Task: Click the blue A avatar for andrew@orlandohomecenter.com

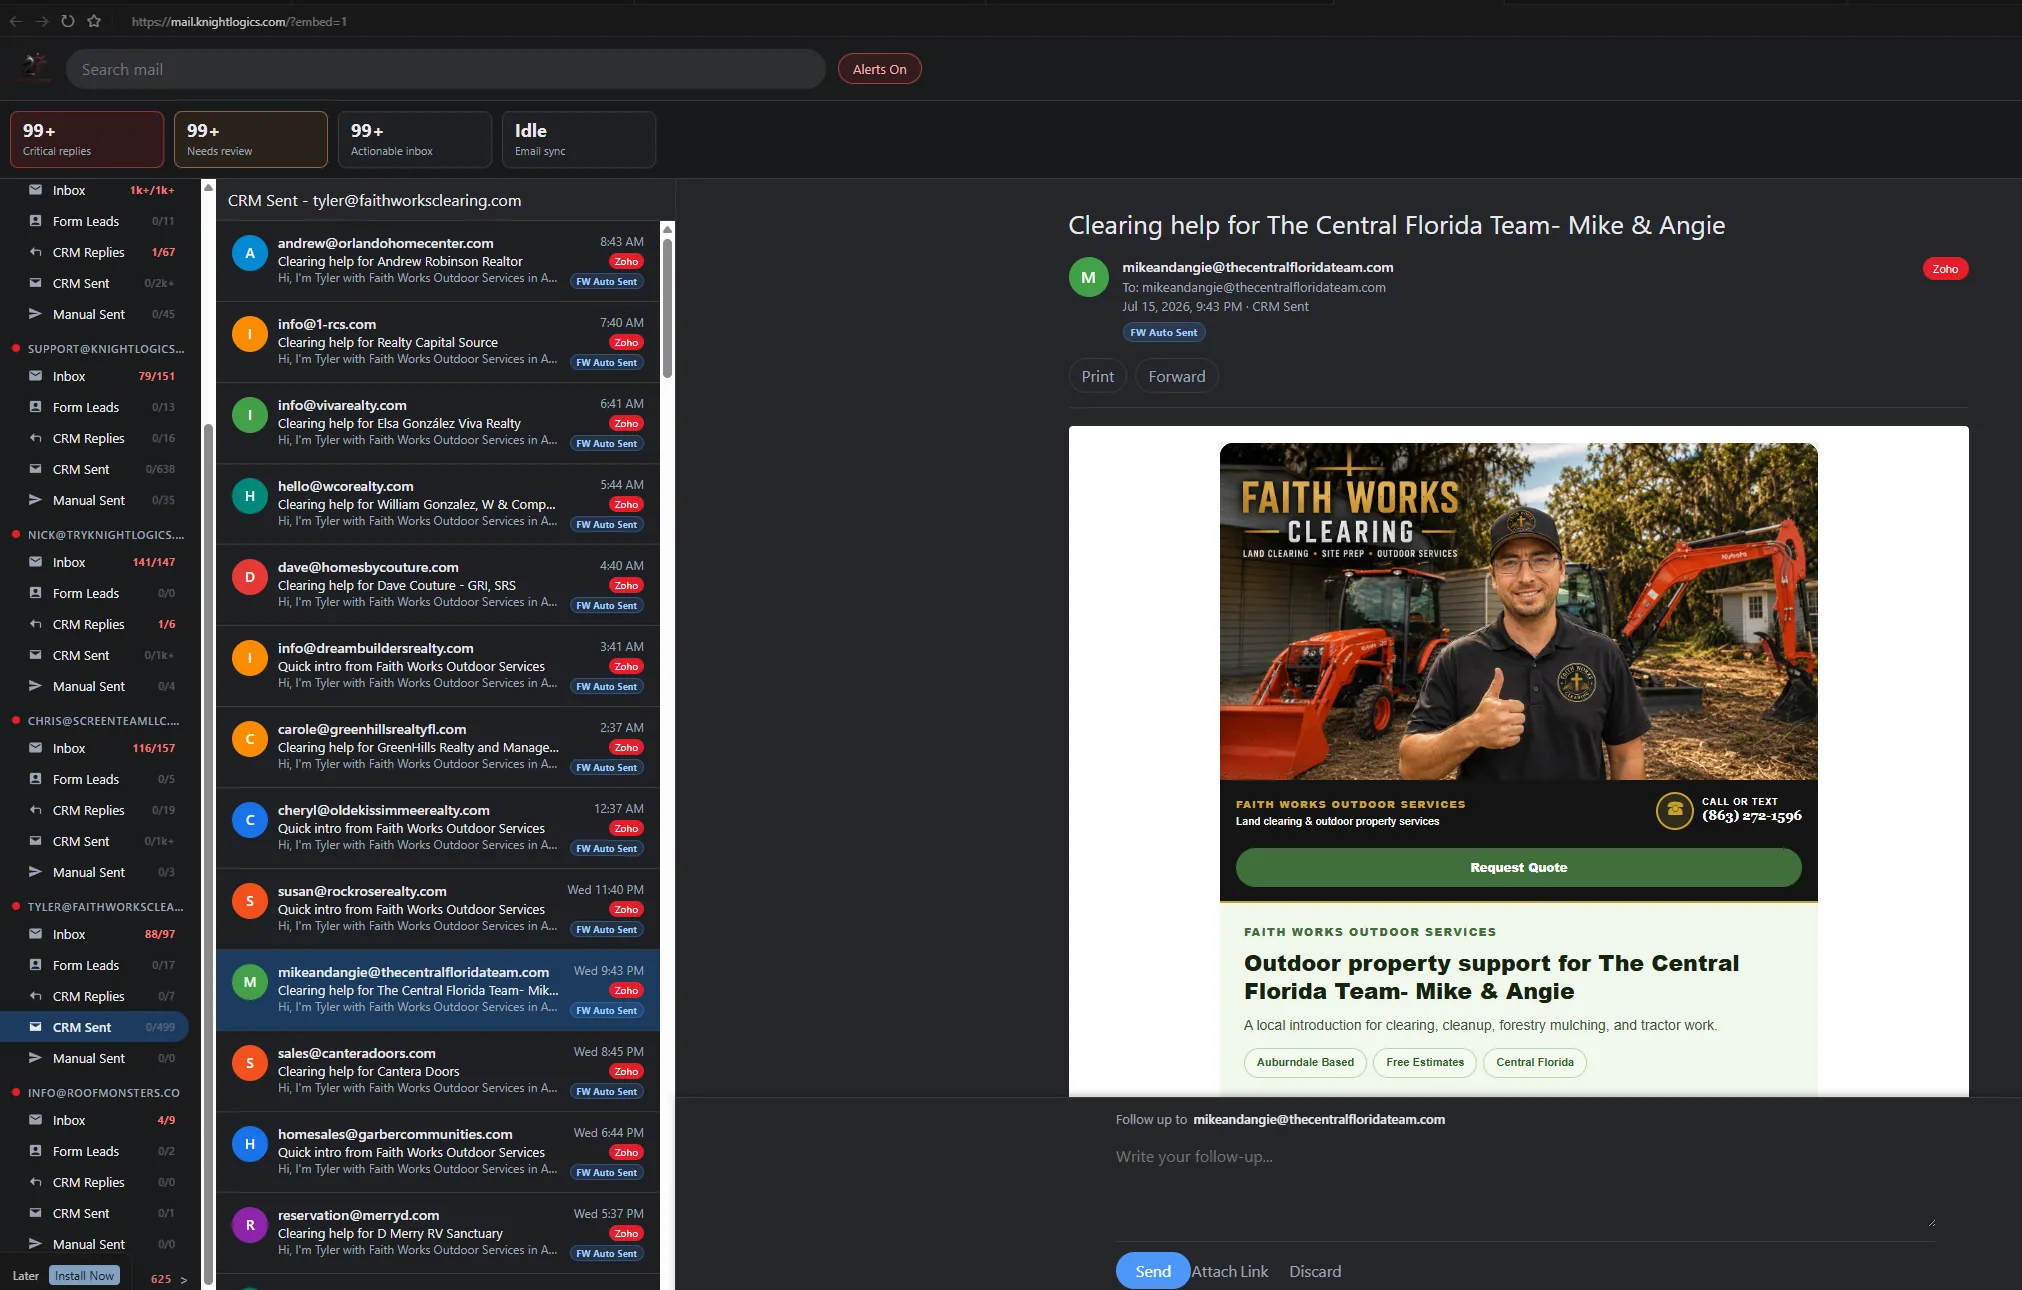Action: pyautogui.click(x=250, y=253)
